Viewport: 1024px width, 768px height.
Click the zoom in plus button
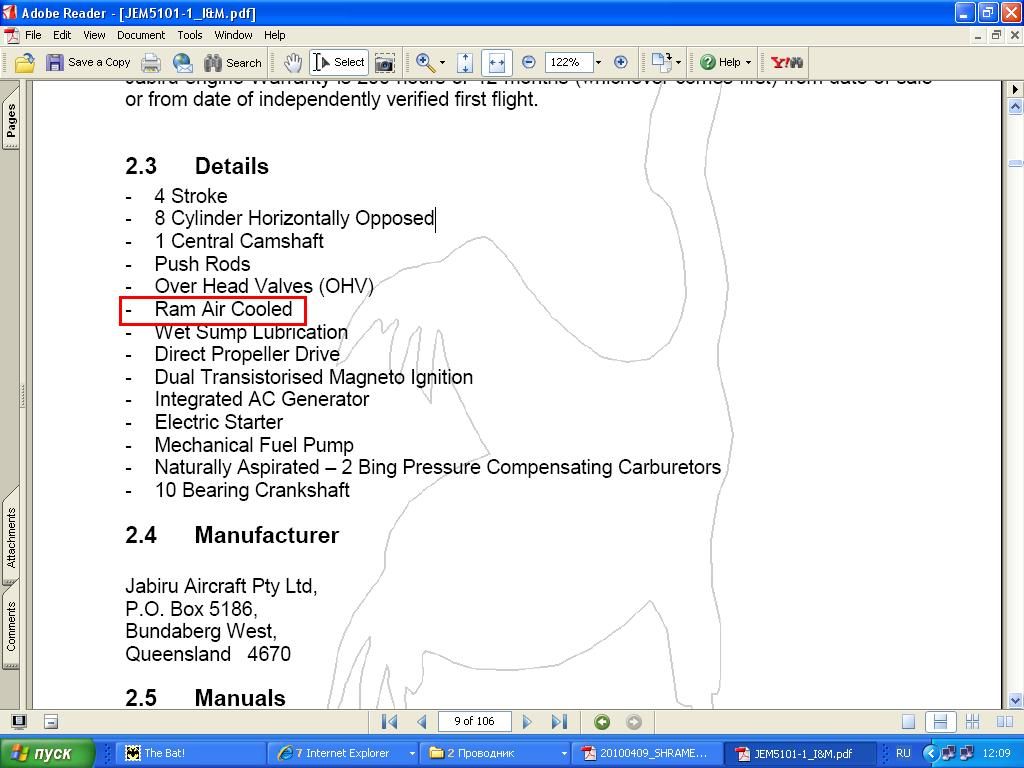(x=621, y=63)
